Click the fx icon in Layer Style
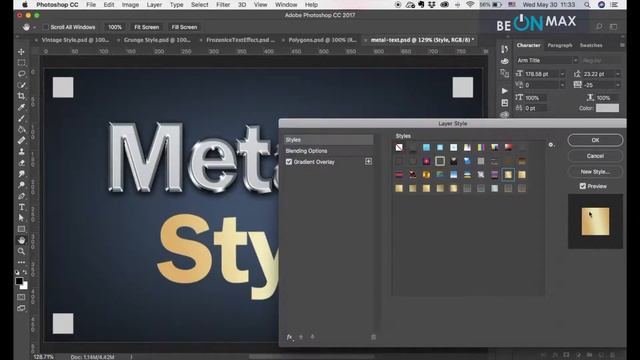 289,337
